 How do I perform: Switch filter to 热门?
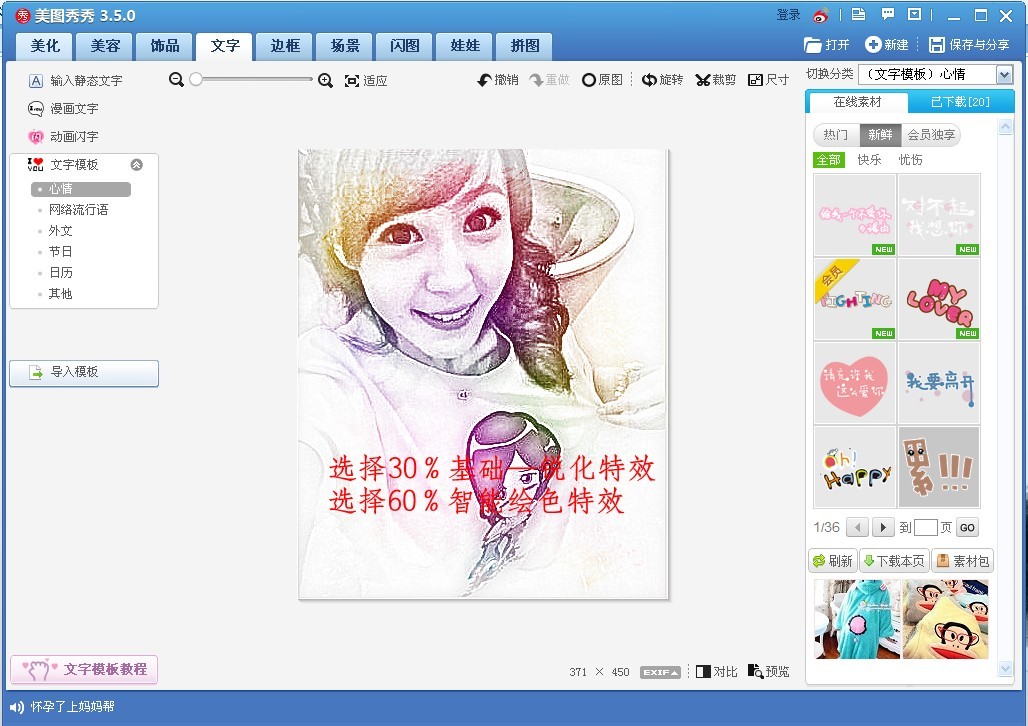pos(835,135)
